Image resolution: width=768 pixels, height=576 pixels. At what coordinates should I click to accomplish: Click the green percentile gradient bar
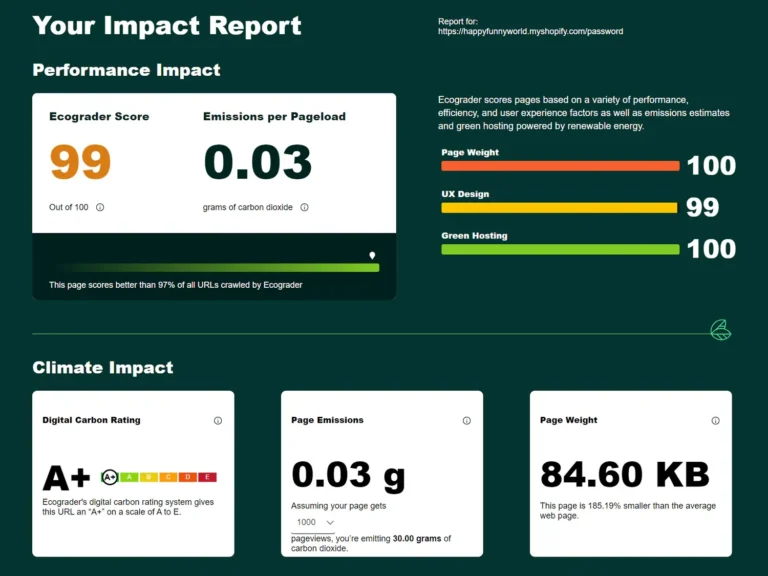pyautogui.click(x=215, y=268)
